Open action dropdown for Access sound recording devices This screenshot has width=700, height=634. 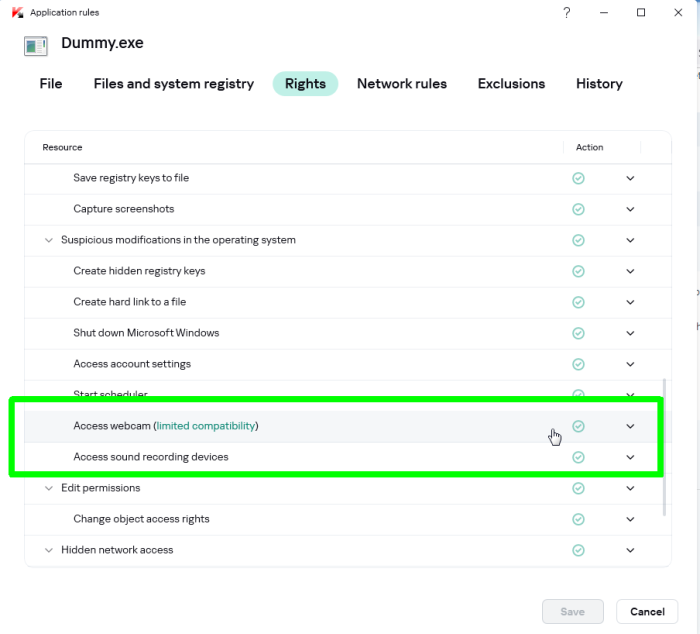(630, 457)
